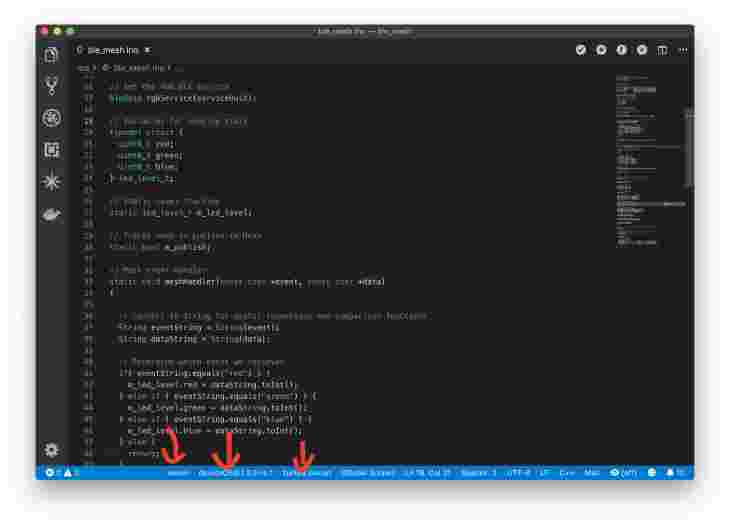Click the 'String eventString' code line
The width and height of the screenshot is (730, 527).
coord(199,328)
